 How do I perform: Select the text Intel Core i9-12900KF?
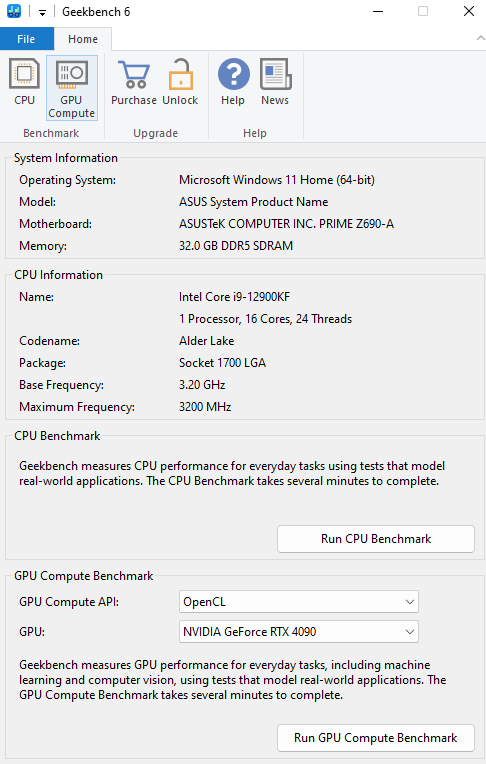point(234,297)
